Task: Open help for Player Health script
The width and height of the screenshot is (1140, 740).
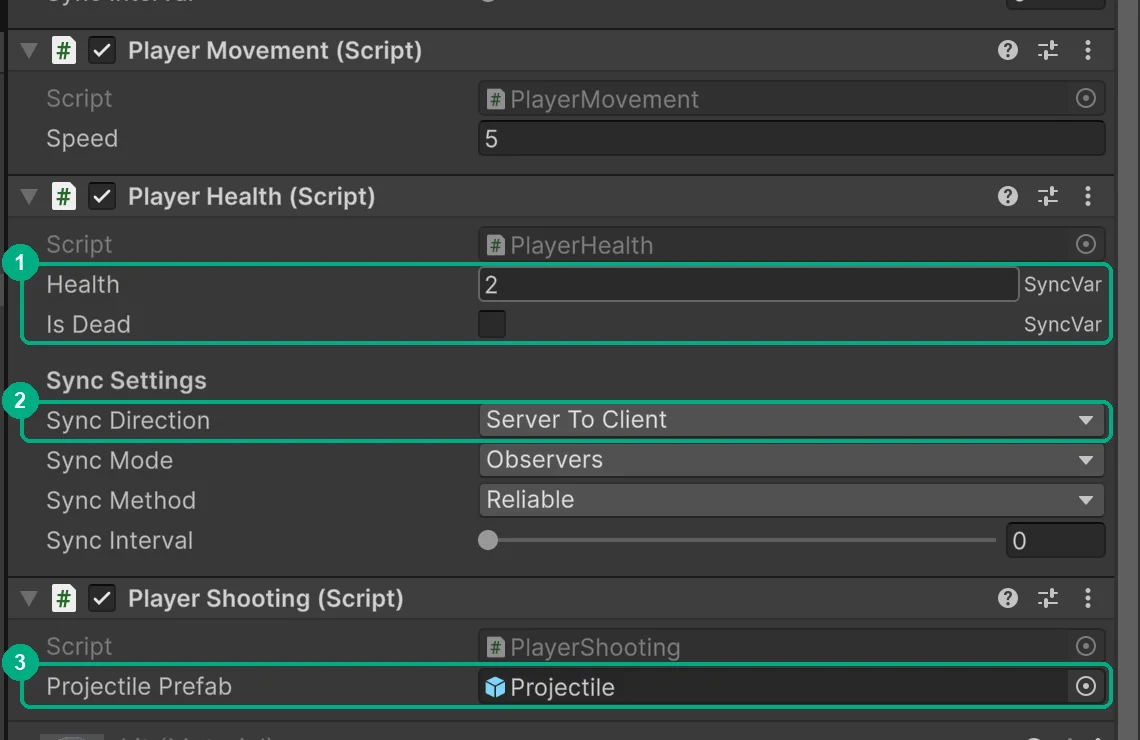Action: tap(1008, 196)
